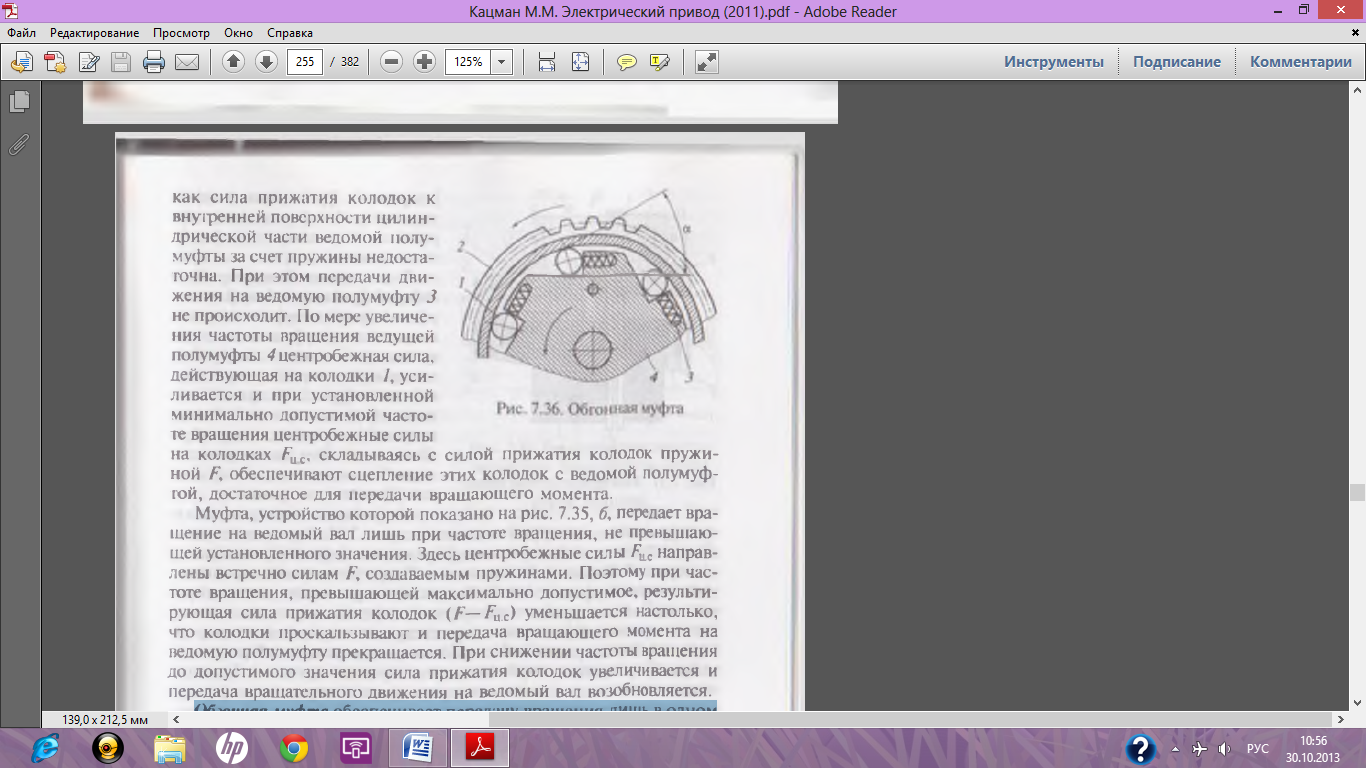Print the document with the printer icon
The width and height of the screenshot is (1366, 768).
click(x=154, y=62)
